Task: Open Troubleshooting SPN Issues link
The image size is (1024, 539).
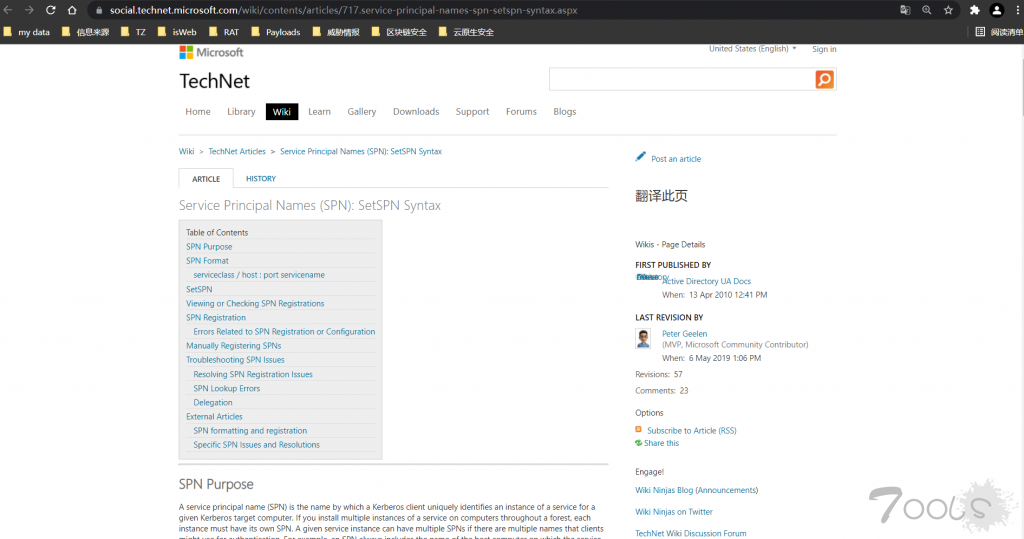Action: pos(235,360)
